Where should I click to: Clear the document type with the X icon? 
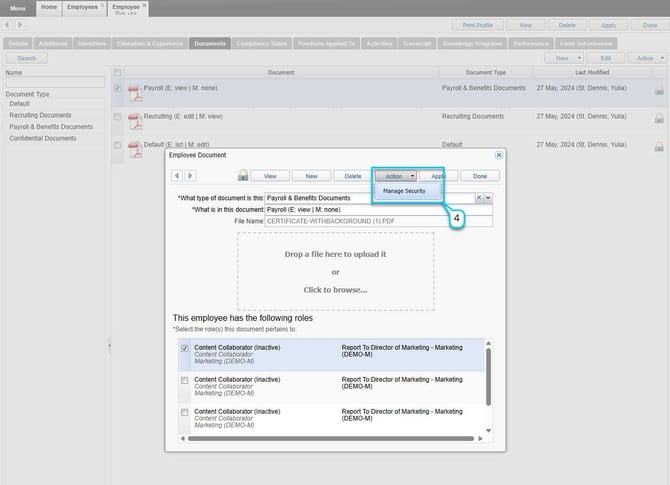tap(478, 198)
